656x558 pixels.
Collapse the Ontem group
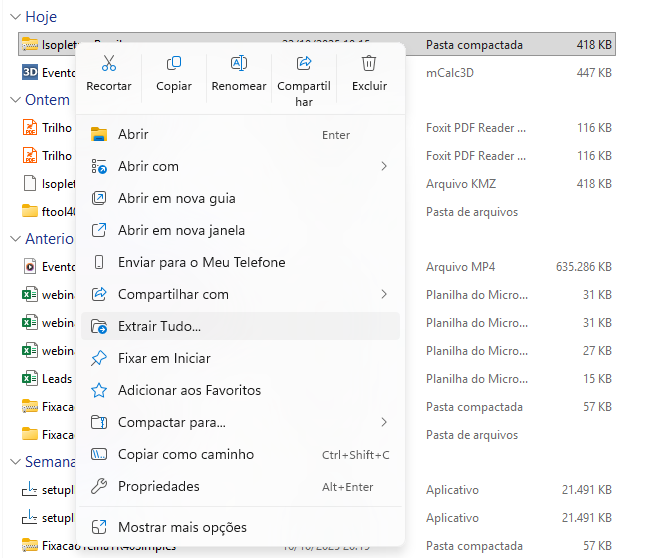point(16,100)
